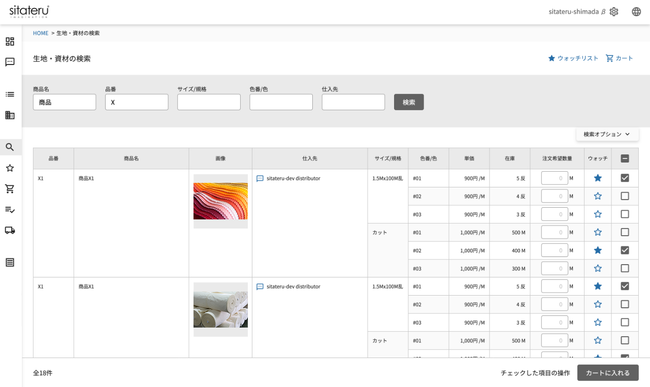Focus the 仕入先 input field

353,102
